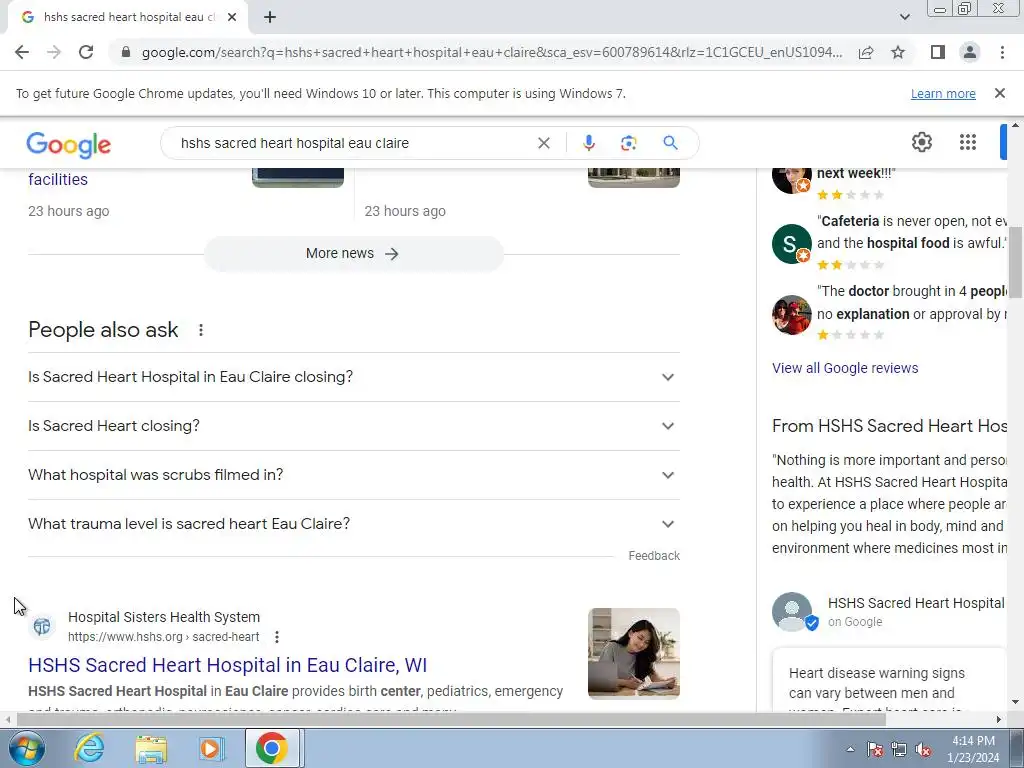Open a new browser tab
Viewport: 1024px width, 768px height.
[x=270, y=17]
